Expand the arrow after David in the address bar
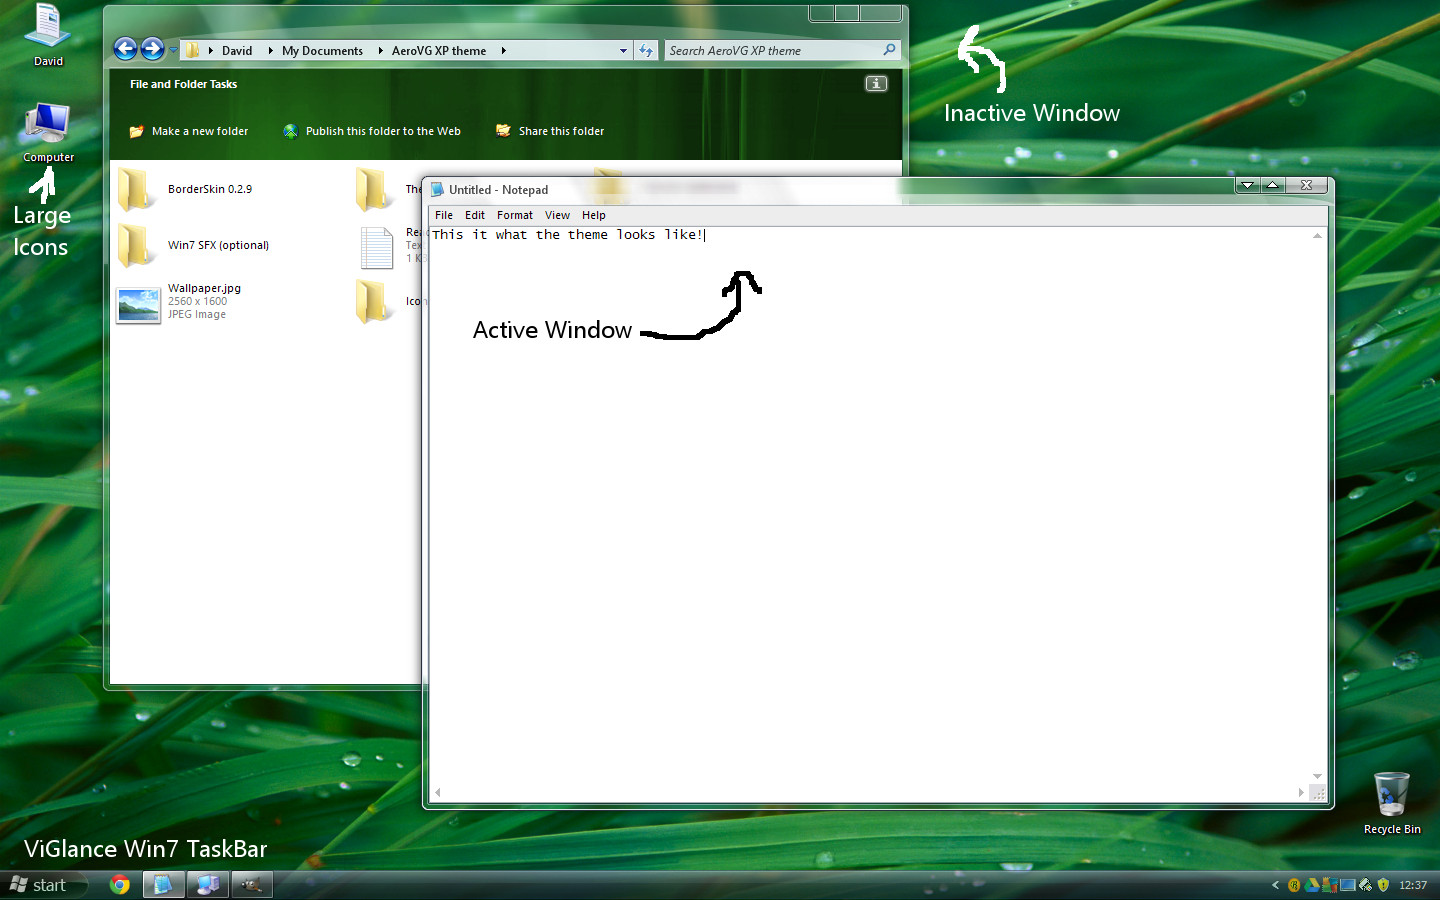 270,50
